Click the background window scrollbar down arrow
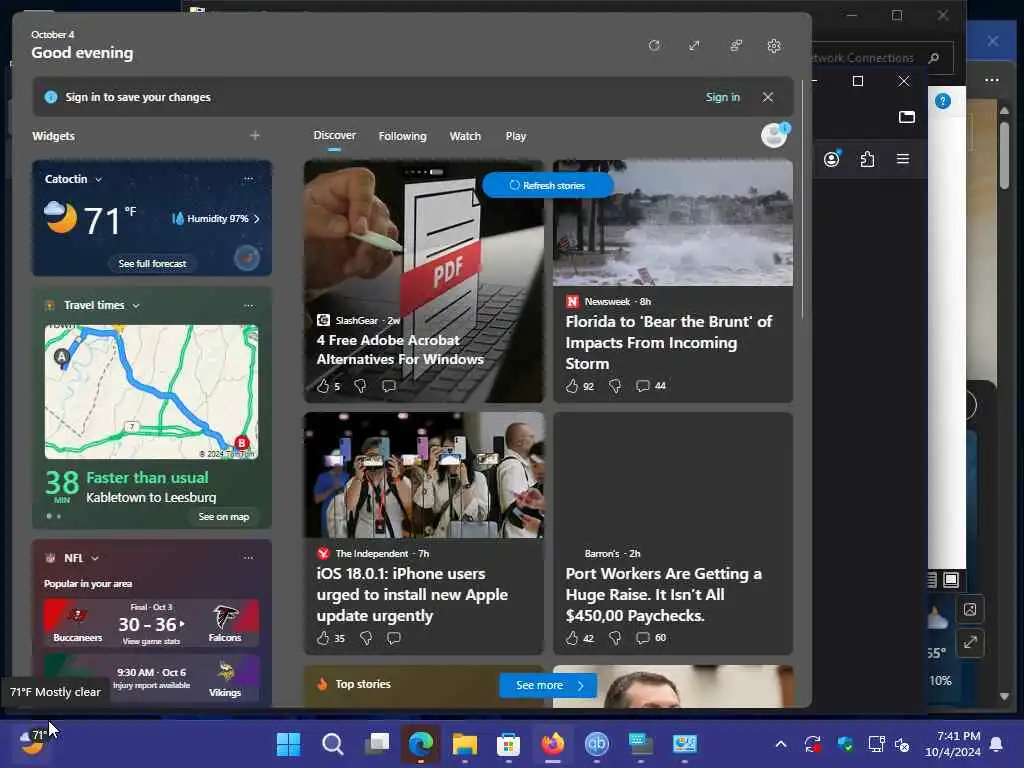Viewport: 1024px width, 768px height. coord(1004,696)
